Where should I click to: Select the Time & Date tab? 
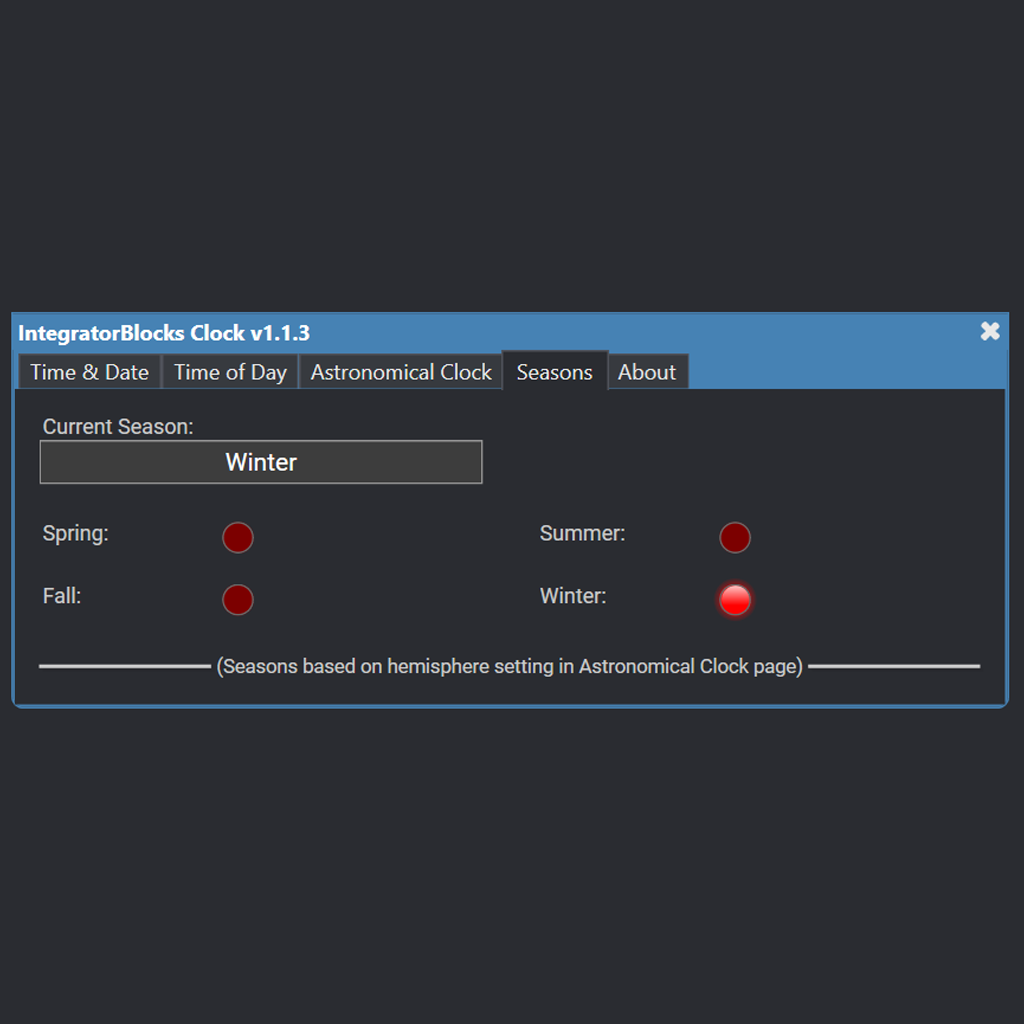89,371
